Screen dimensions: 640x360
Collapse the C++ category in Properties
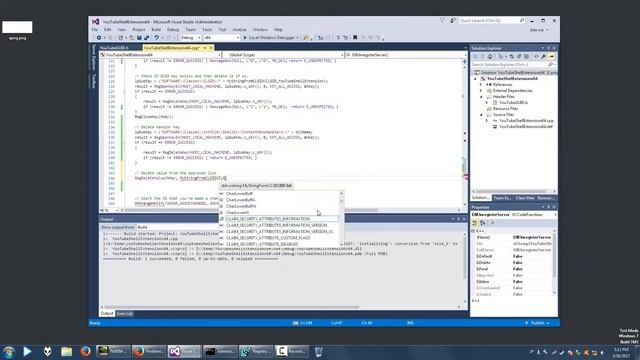coord(473,231)
